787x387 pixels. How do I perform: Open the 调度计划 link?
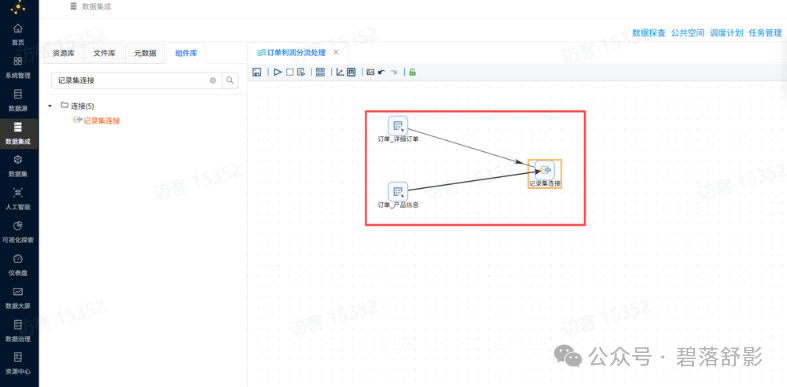(726, 33)
